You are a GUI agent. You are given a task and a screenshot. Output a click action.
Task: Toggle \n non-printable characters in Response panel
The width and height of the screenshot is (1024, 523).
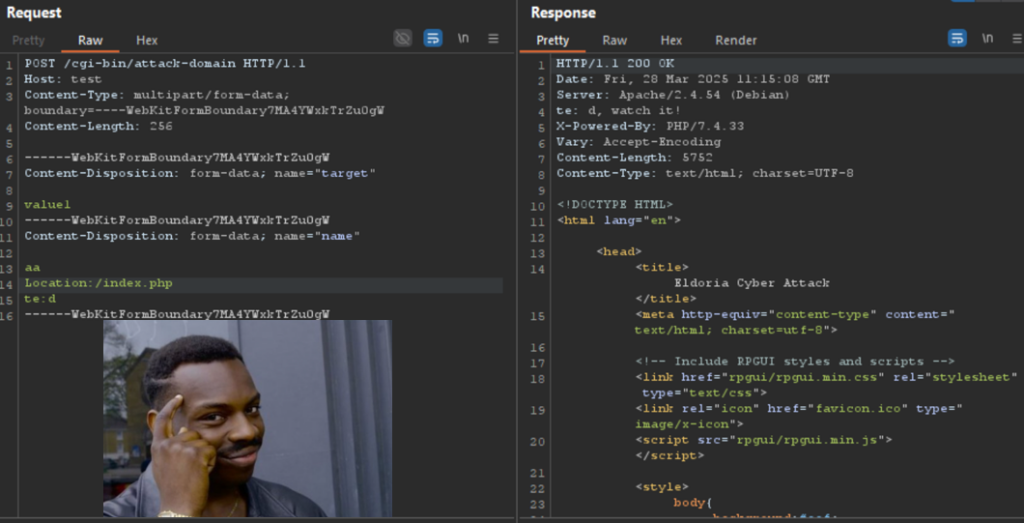(987, 39)
